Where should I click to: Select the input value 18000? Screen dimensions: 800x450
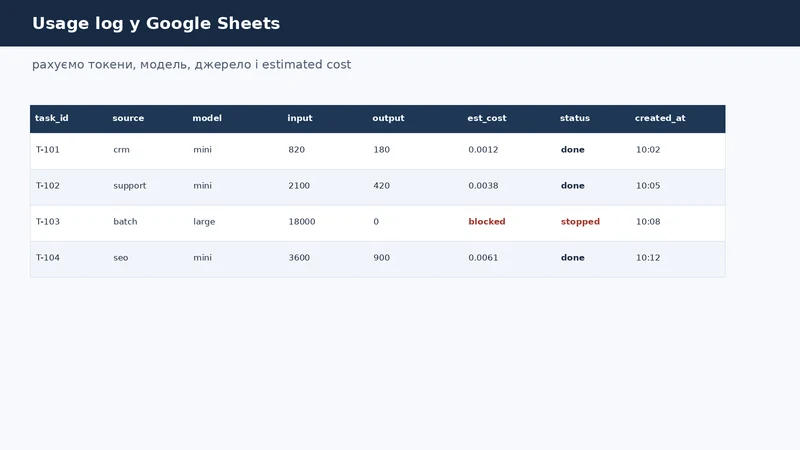coord(302,221)
